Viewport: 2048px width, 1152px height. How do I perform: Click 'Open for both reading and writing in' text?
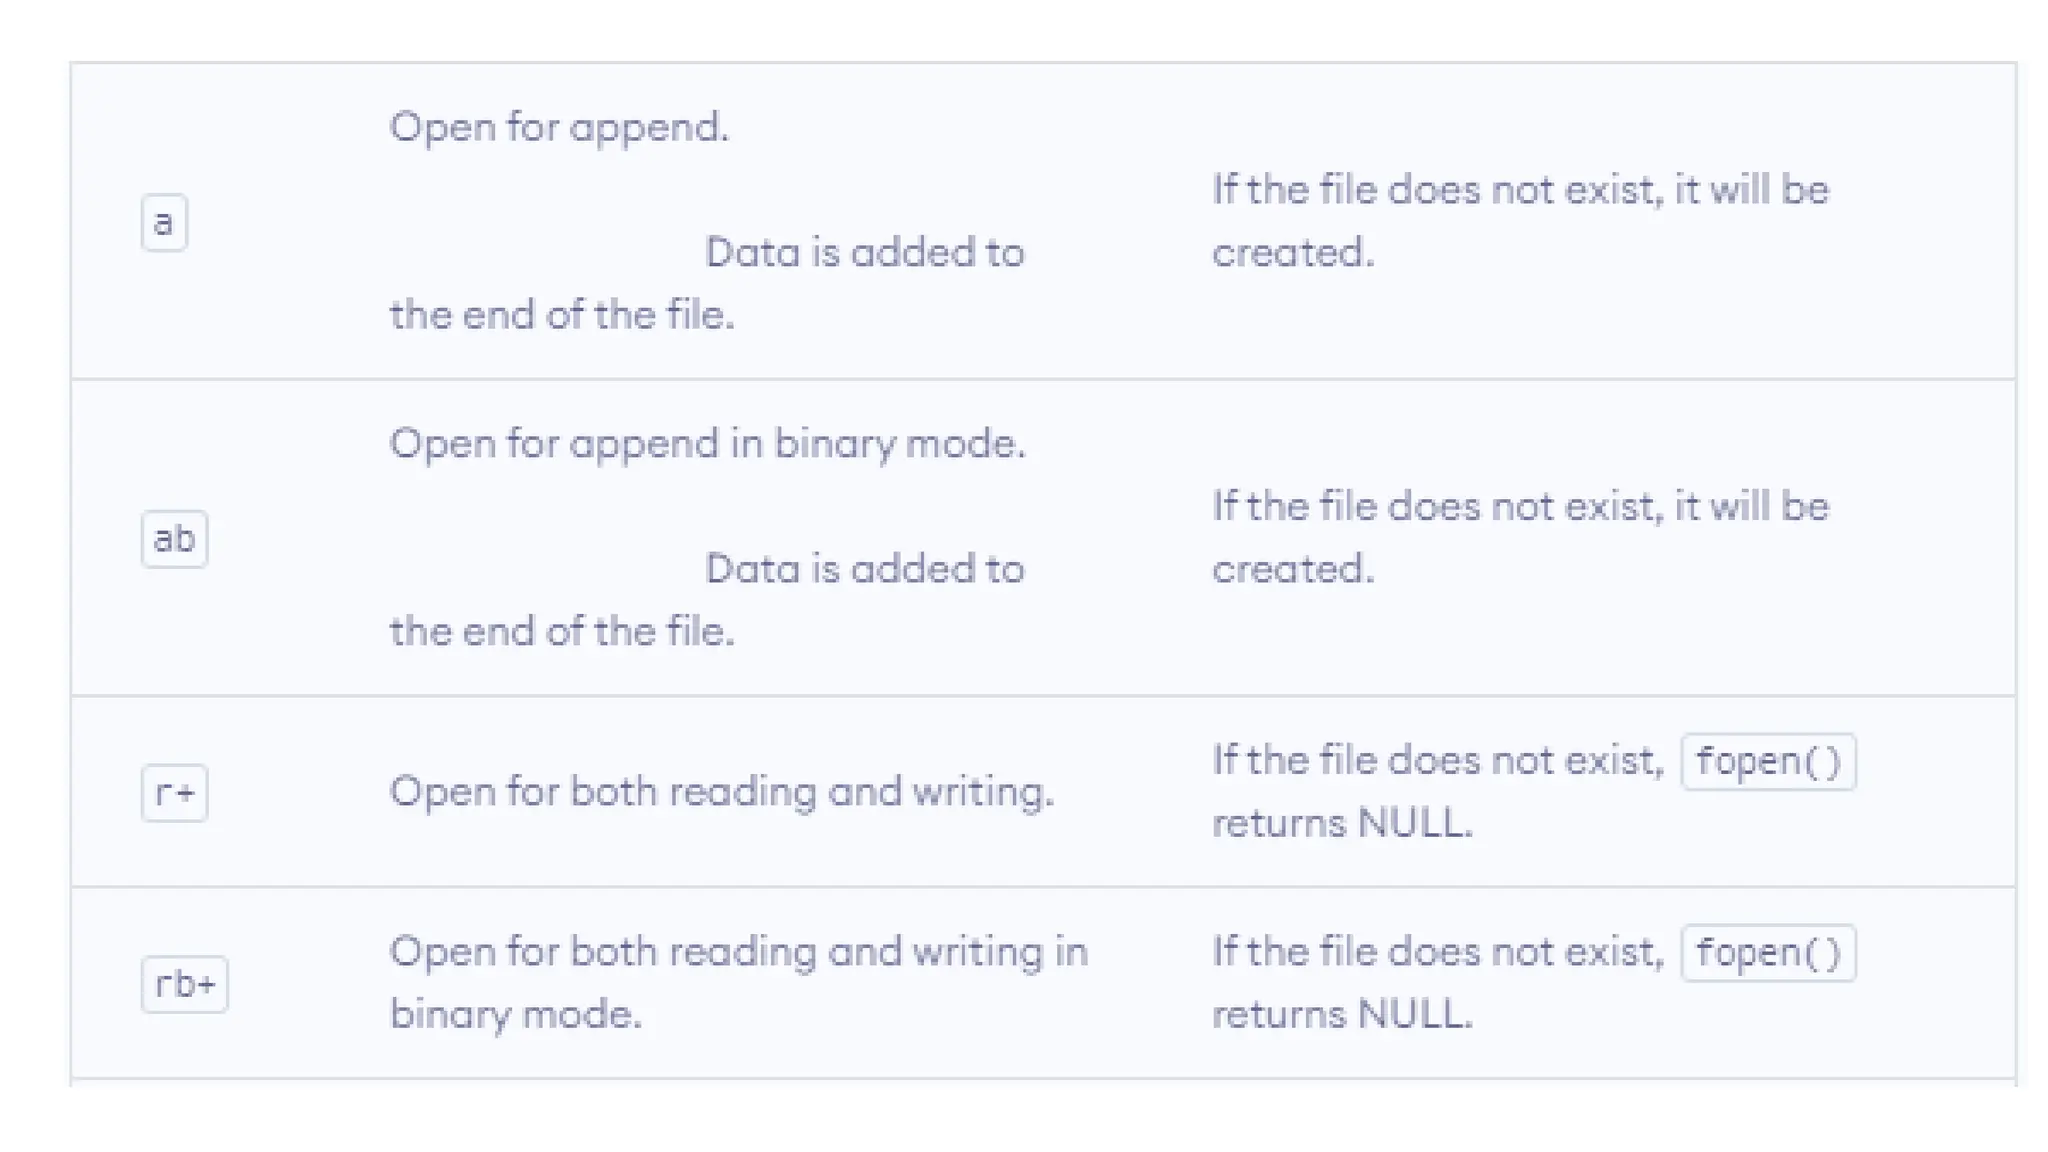738,952
